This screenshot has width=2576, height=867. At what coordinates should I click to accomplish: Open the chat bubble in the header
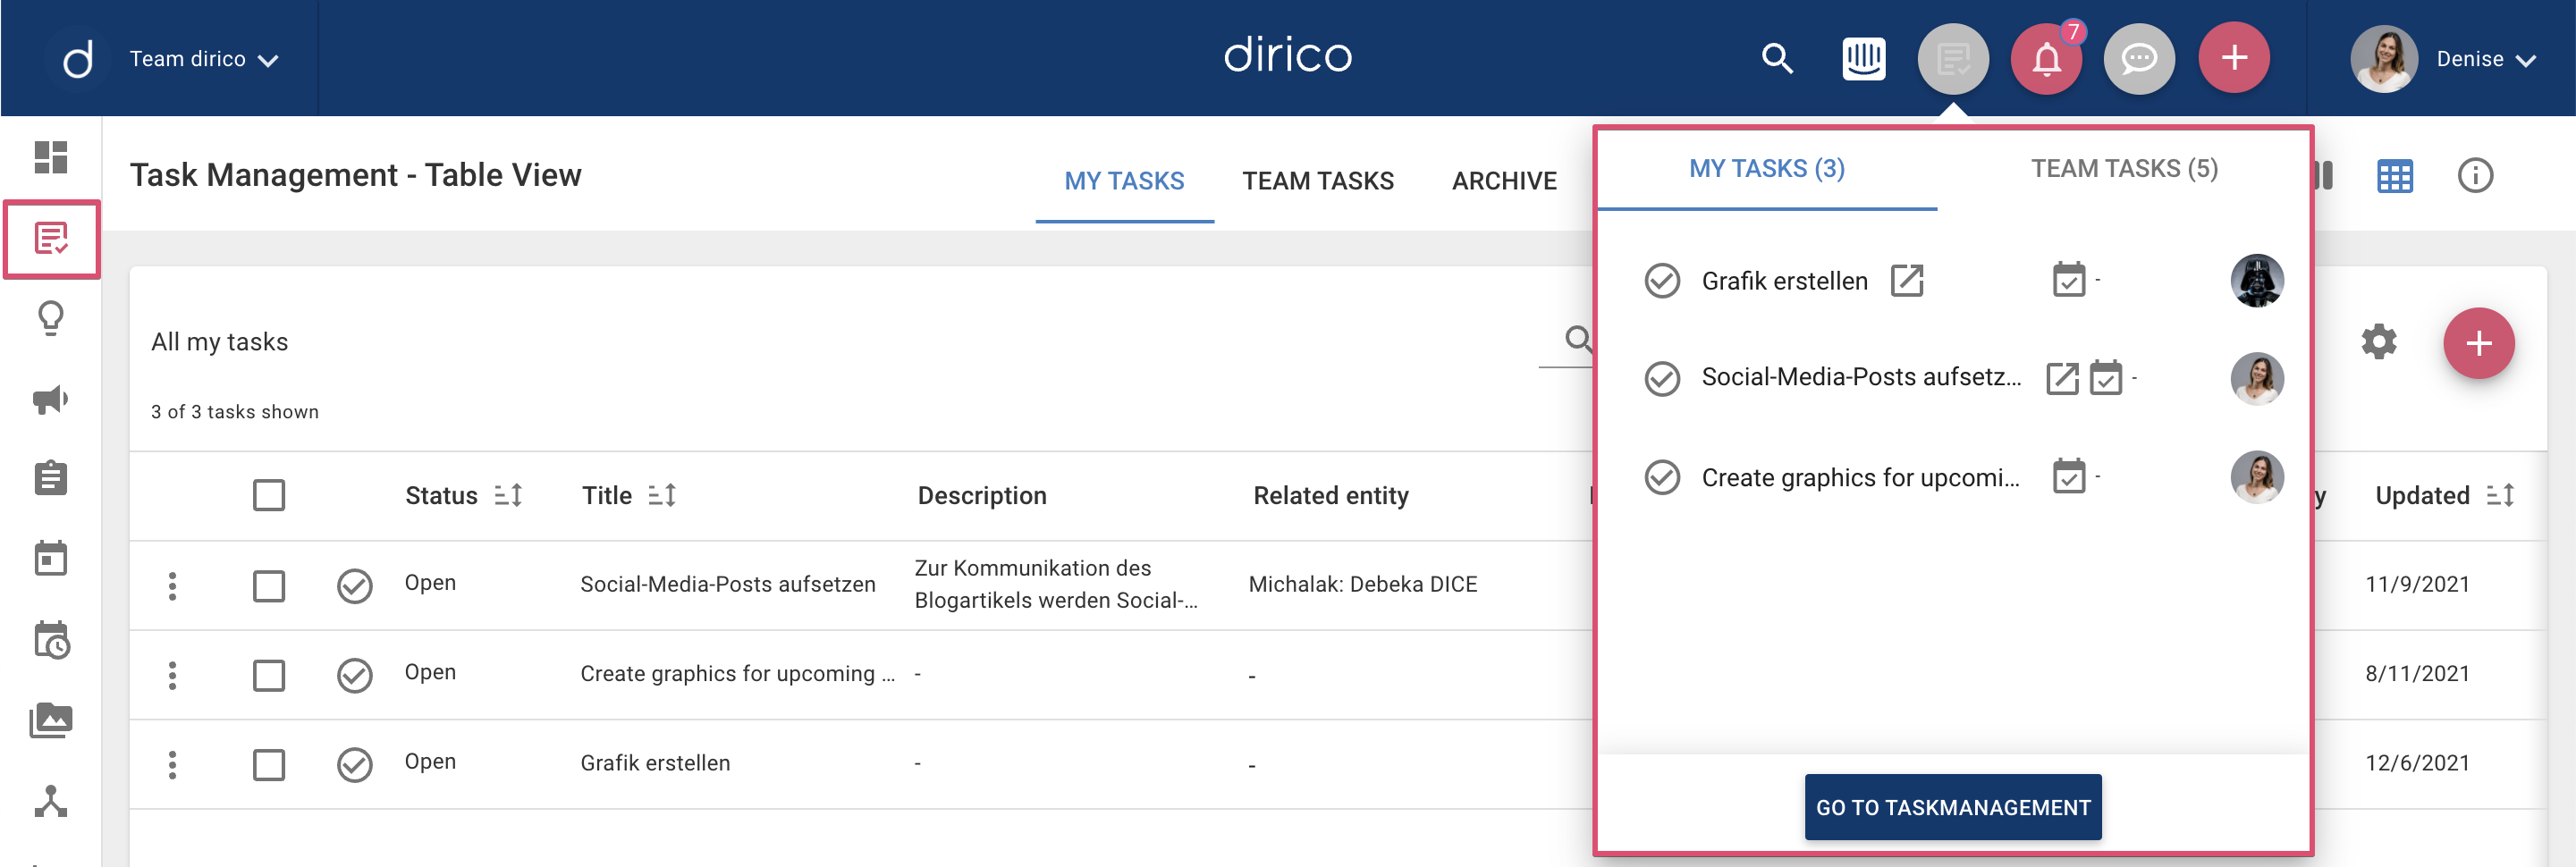point(2139,58)
